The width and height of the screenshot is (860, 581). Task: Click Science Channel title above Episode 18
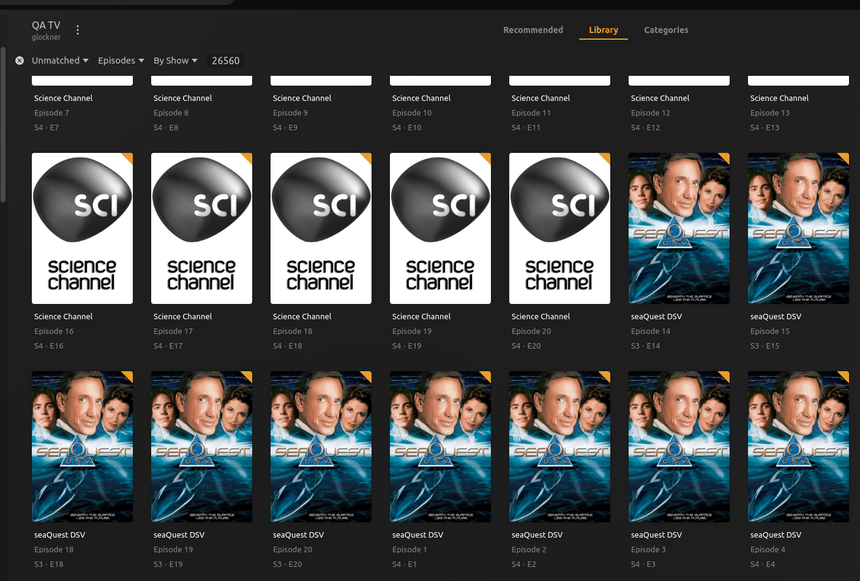coord(302,317)
